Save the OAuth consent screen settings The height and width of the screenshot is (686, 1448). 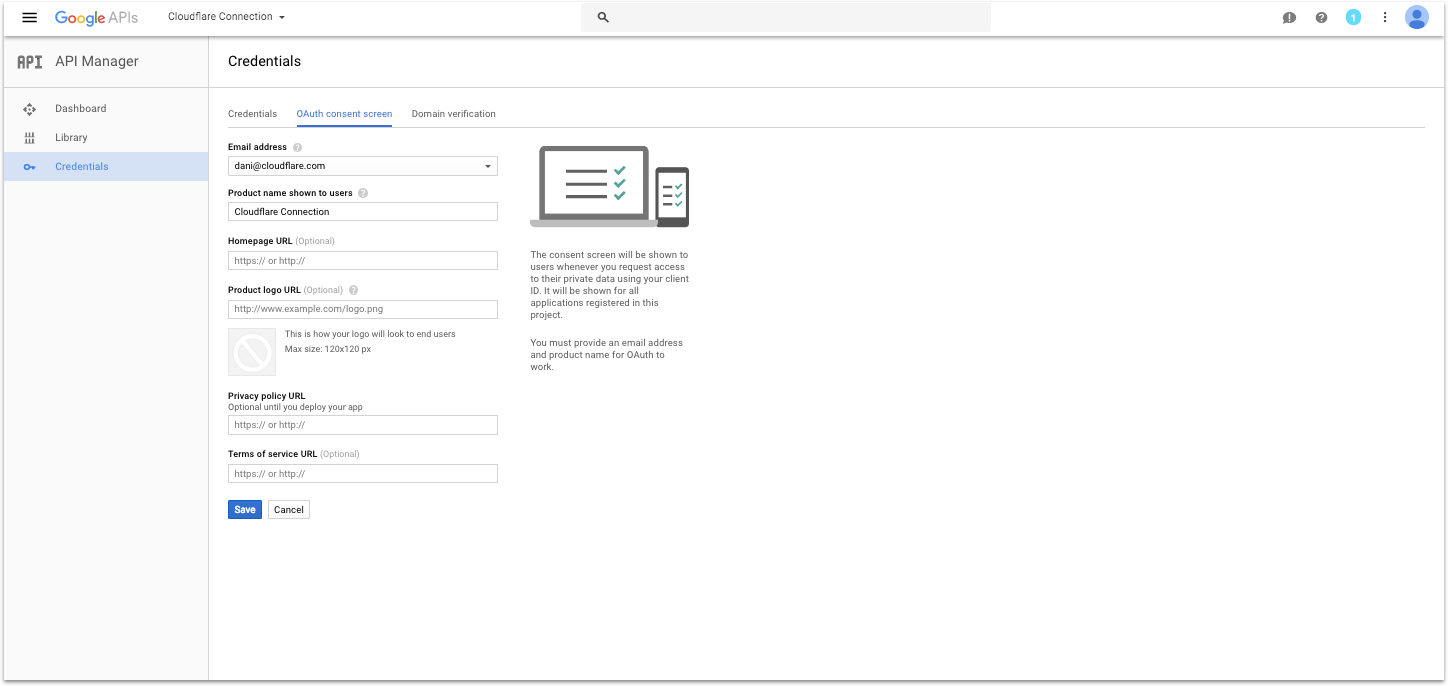pos(244,509)
